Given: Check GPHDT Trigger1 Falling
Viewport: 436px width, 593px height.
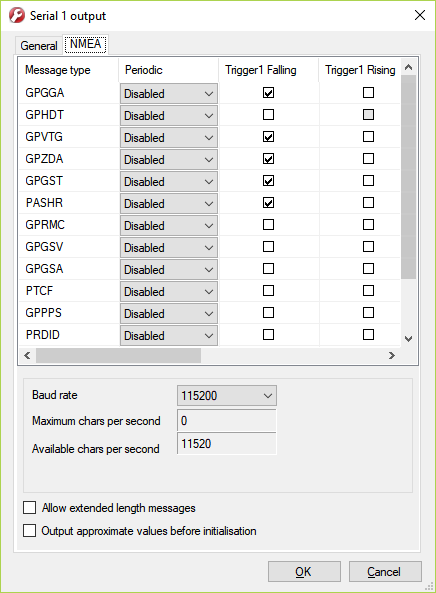Looking at the screenshot, I should point(268,115).
